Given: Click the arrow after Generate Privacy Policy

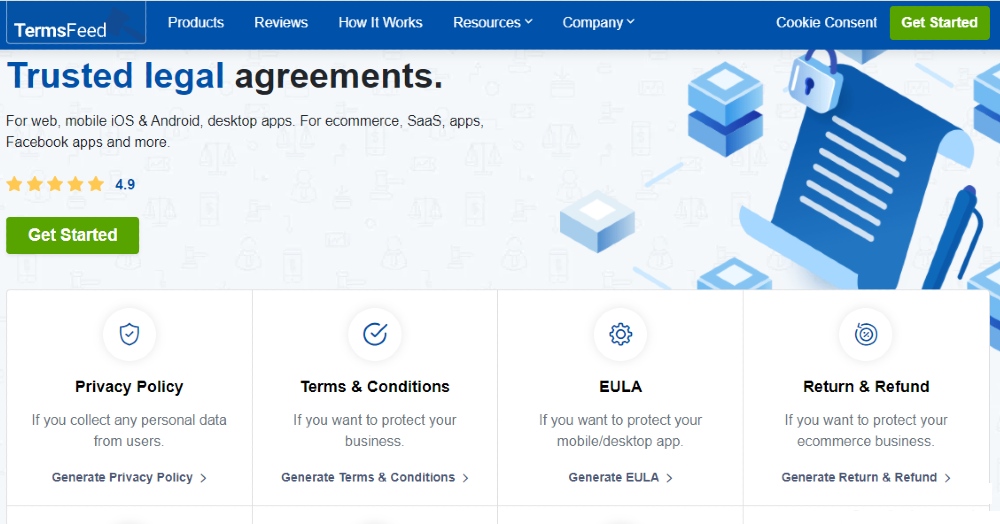Looking at the screenshot, I should click(x=203, y=478).
